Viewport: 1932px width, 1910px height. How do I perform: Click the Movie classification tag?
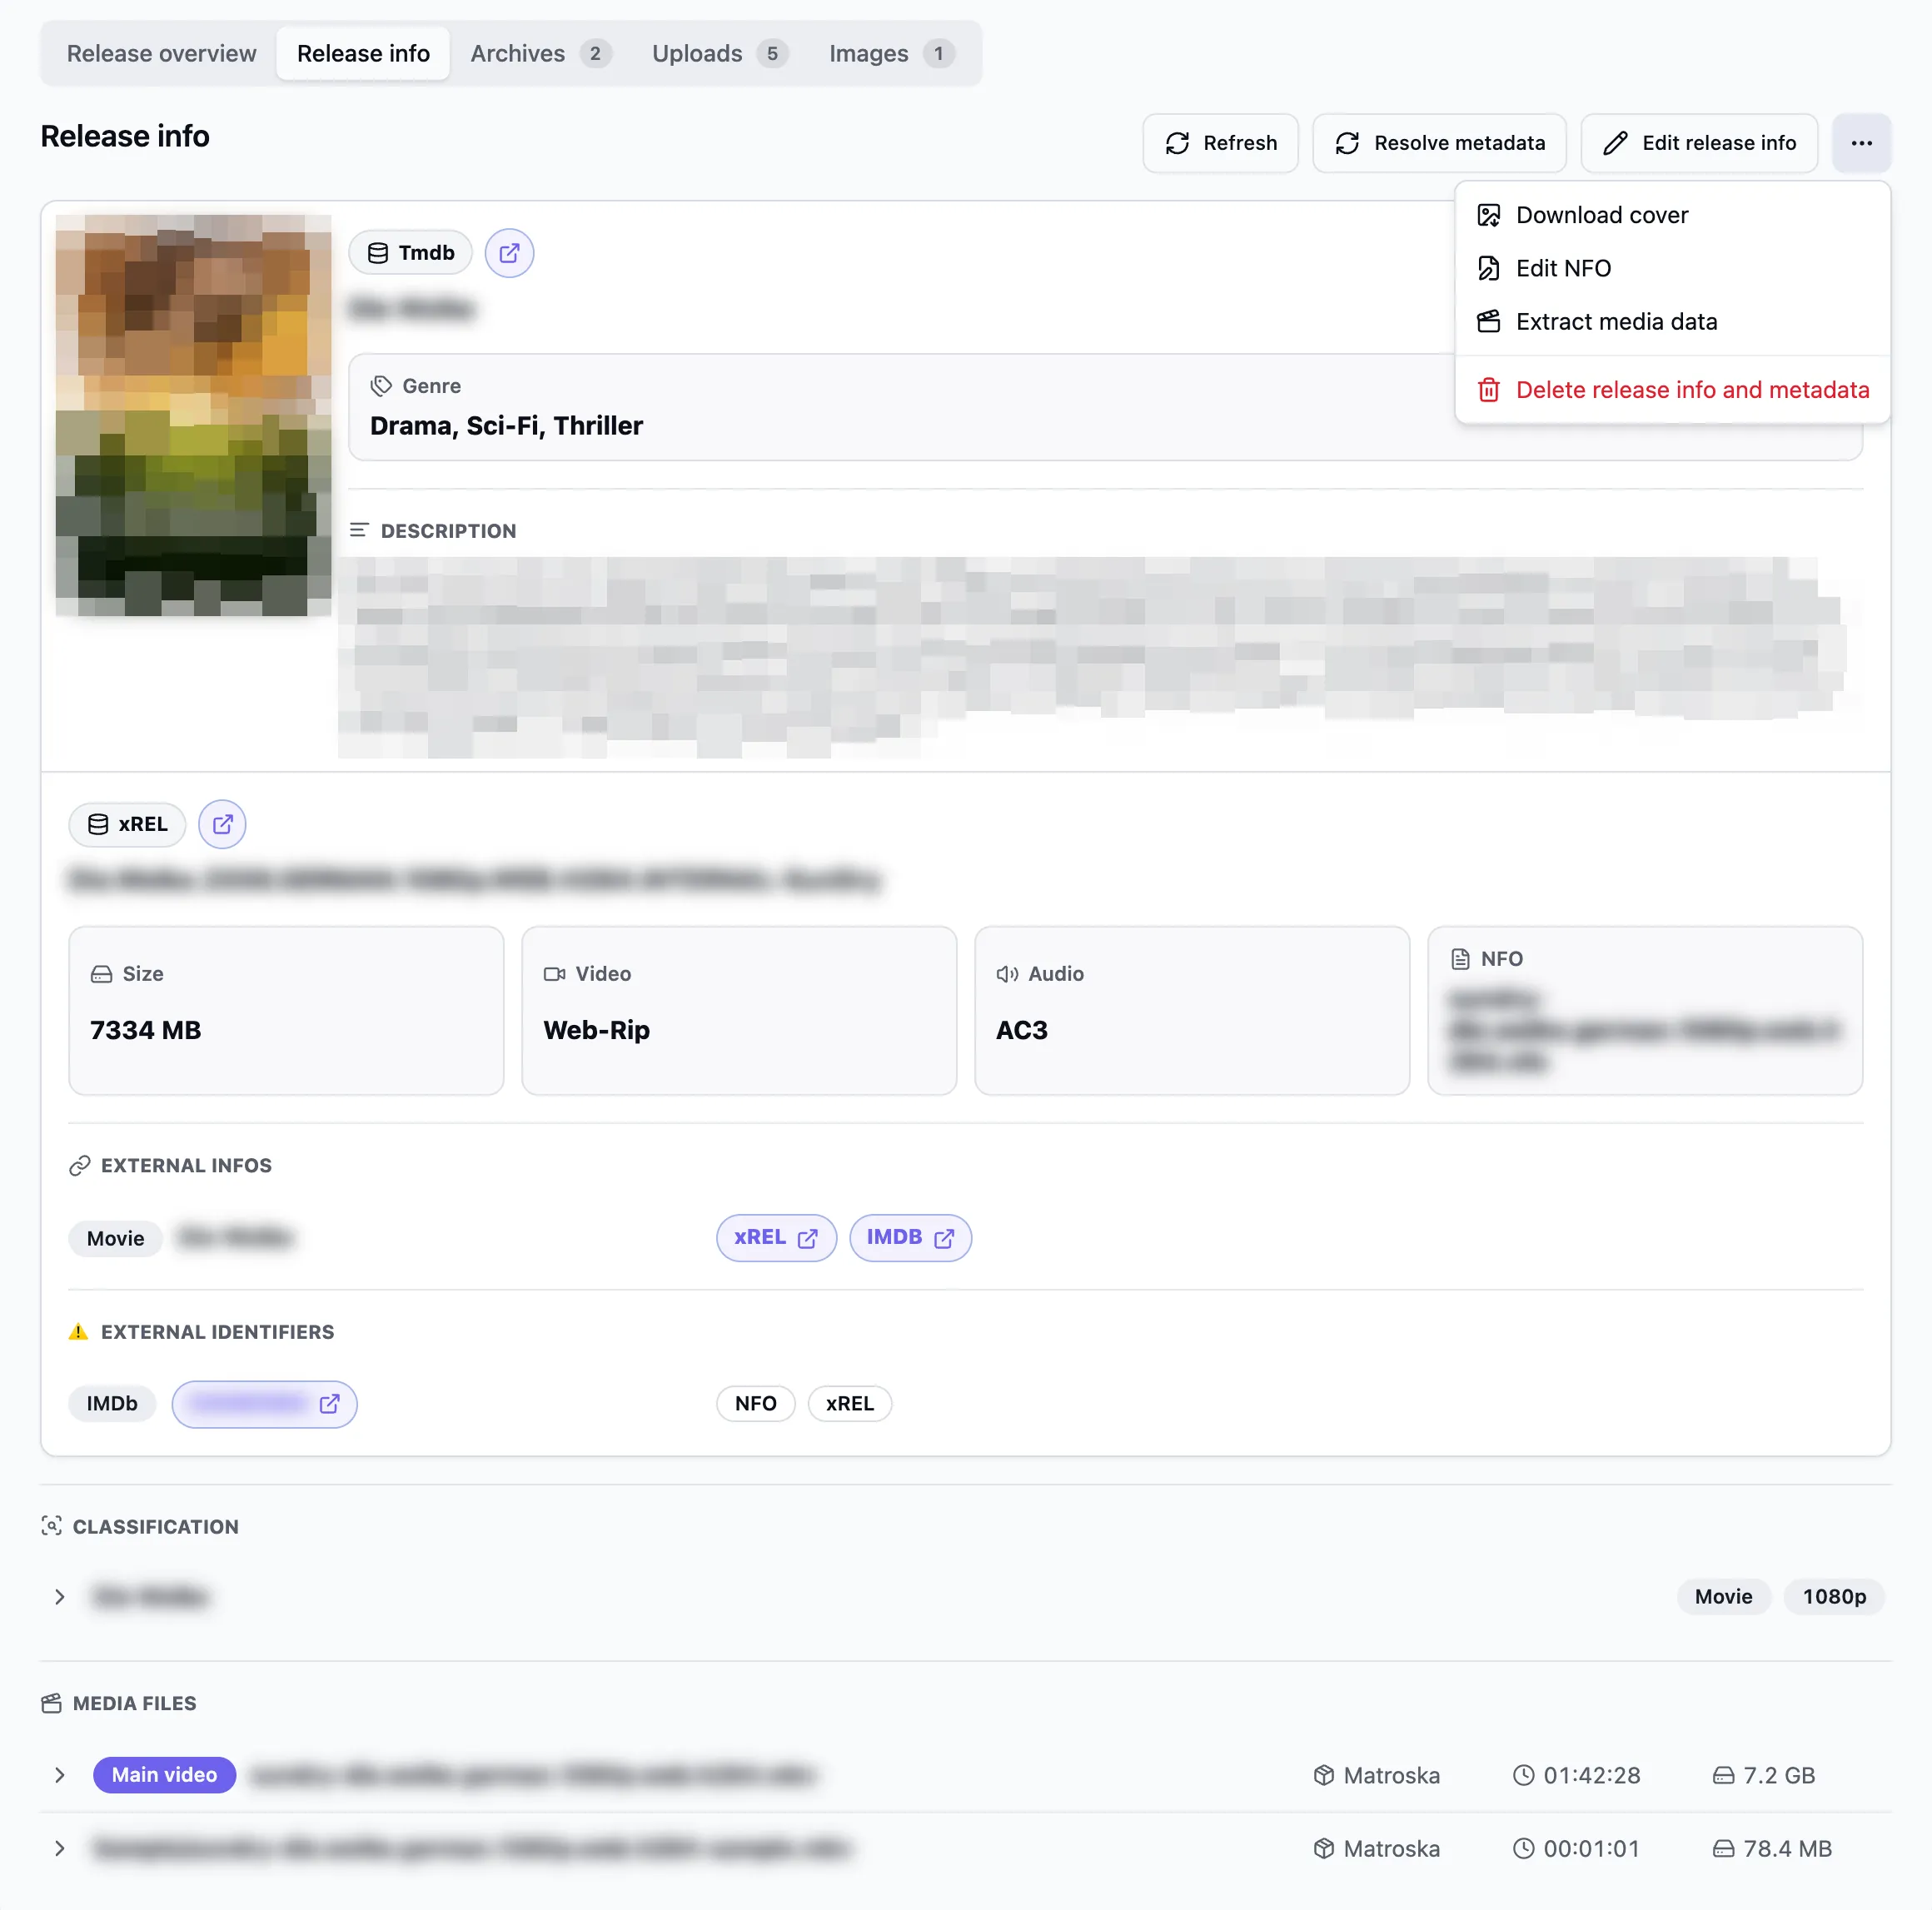pyautogui.click(x=1723, y=1597)
